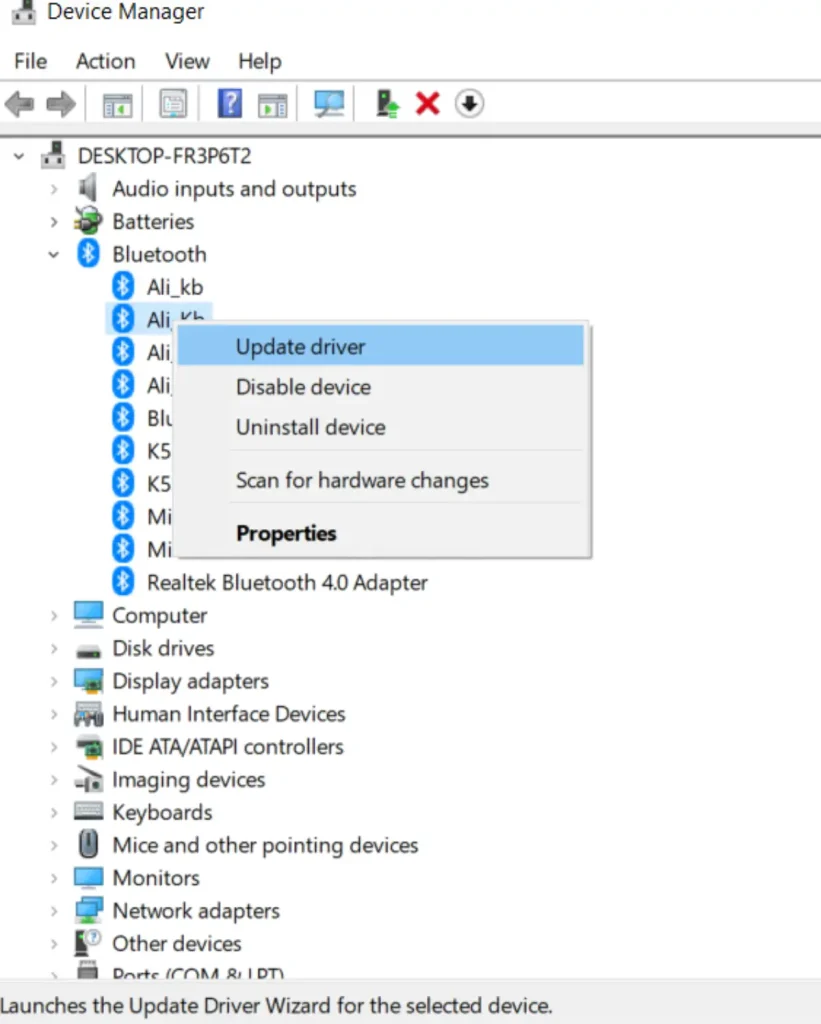
Task: Open the Action menu
Action: click(105, 61)
